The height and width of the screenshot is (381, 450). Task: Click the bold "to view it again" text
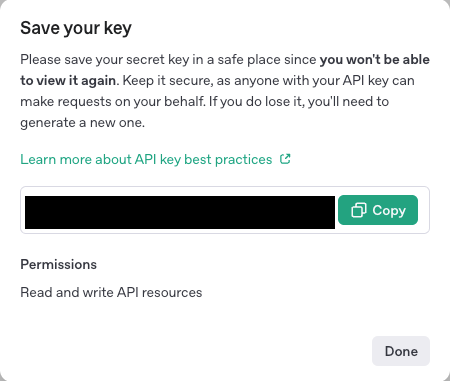point(68,81)
